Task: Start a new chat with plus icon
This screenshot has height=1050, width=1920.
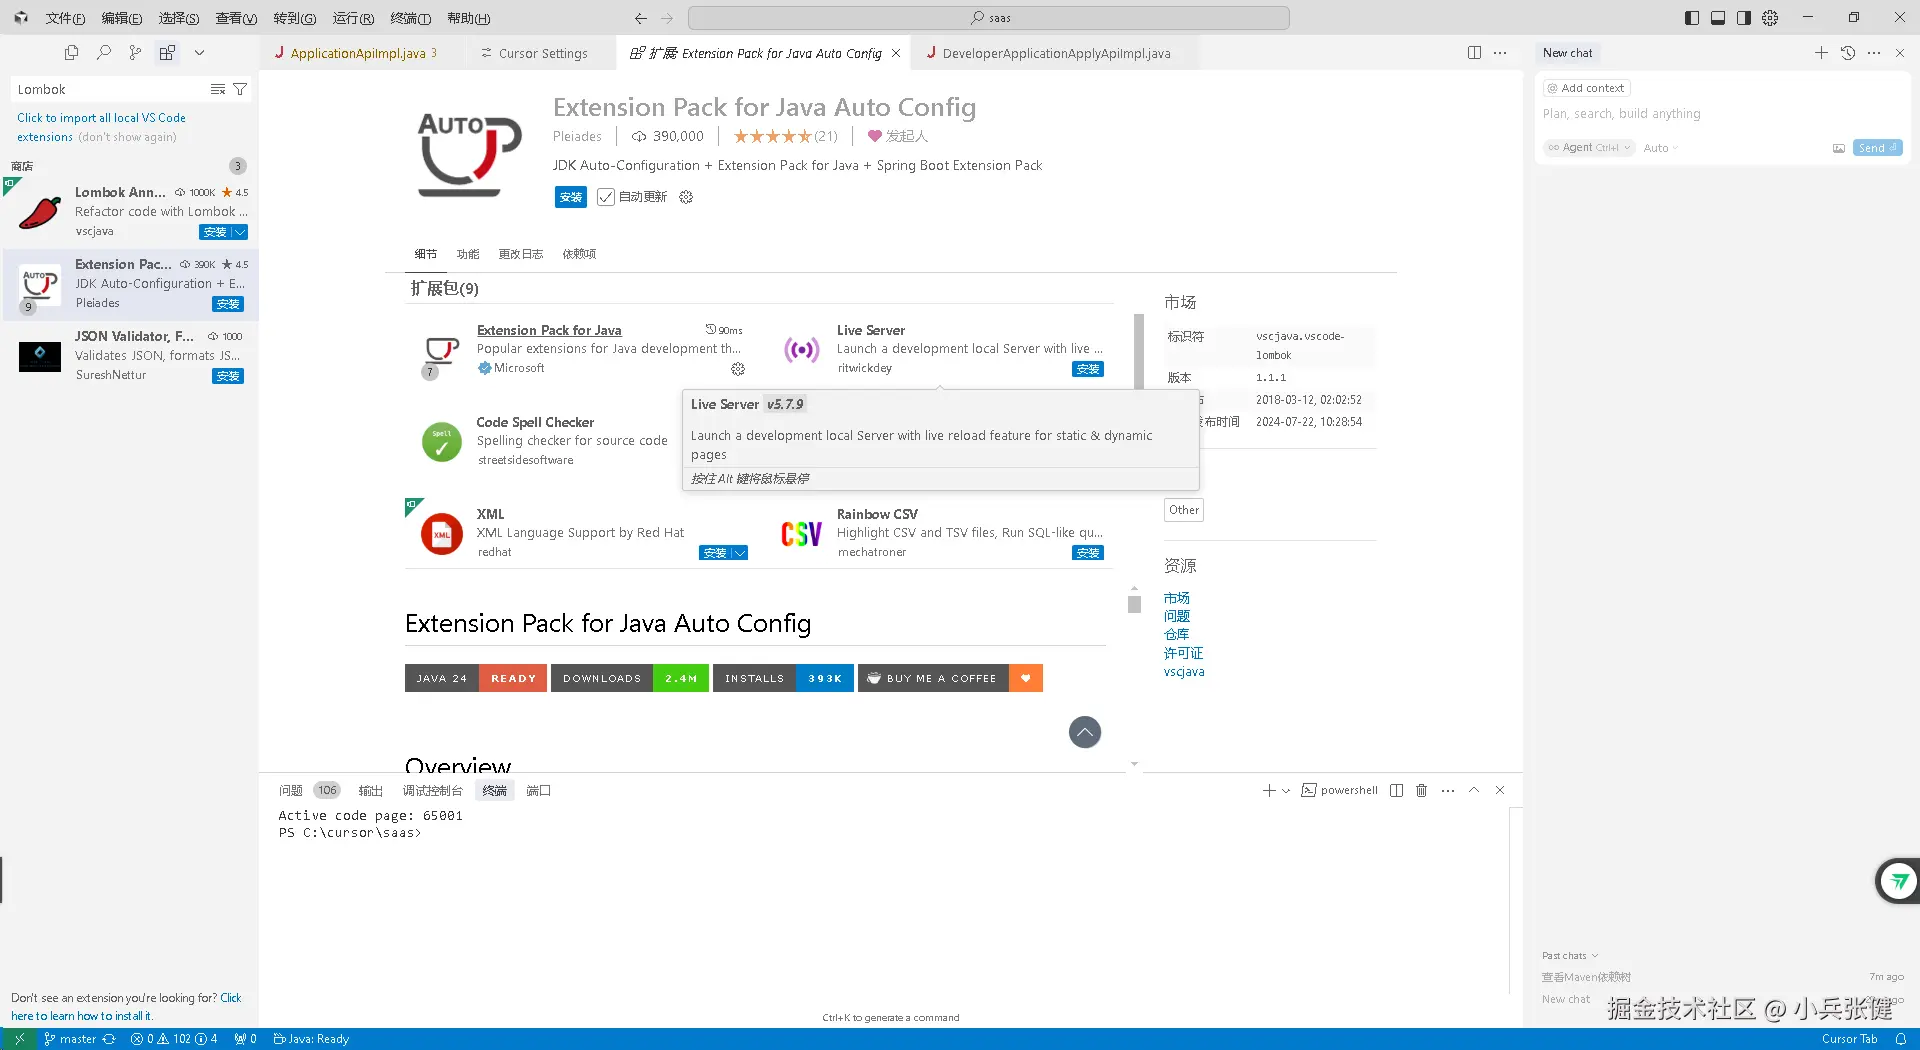Action: pos(1821,53)
